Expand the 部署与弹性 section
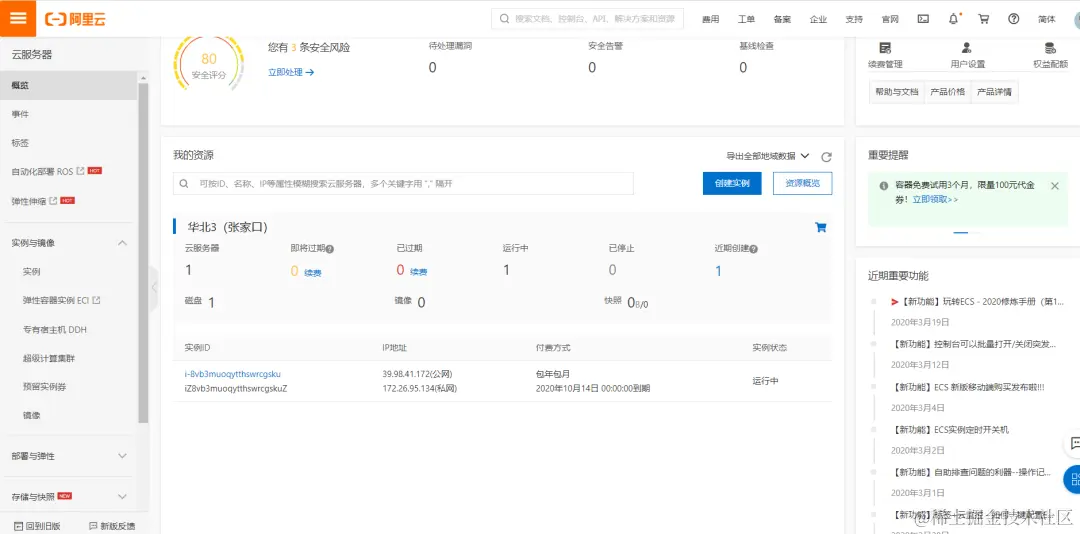1080x534 pixels. 123,456
